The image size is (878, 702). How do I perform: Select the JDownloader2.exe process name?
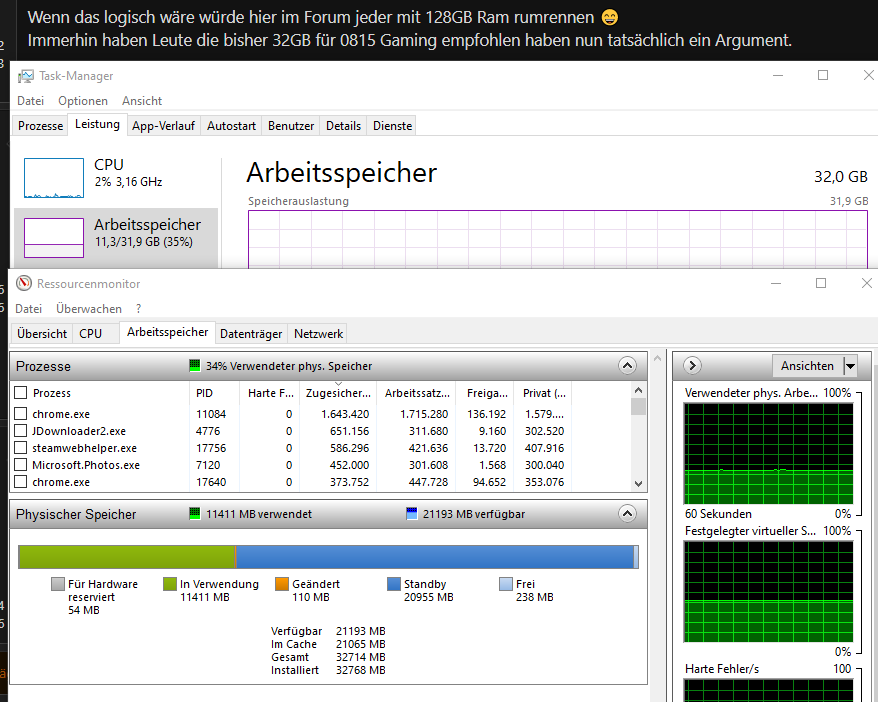[x=79, y=431]
